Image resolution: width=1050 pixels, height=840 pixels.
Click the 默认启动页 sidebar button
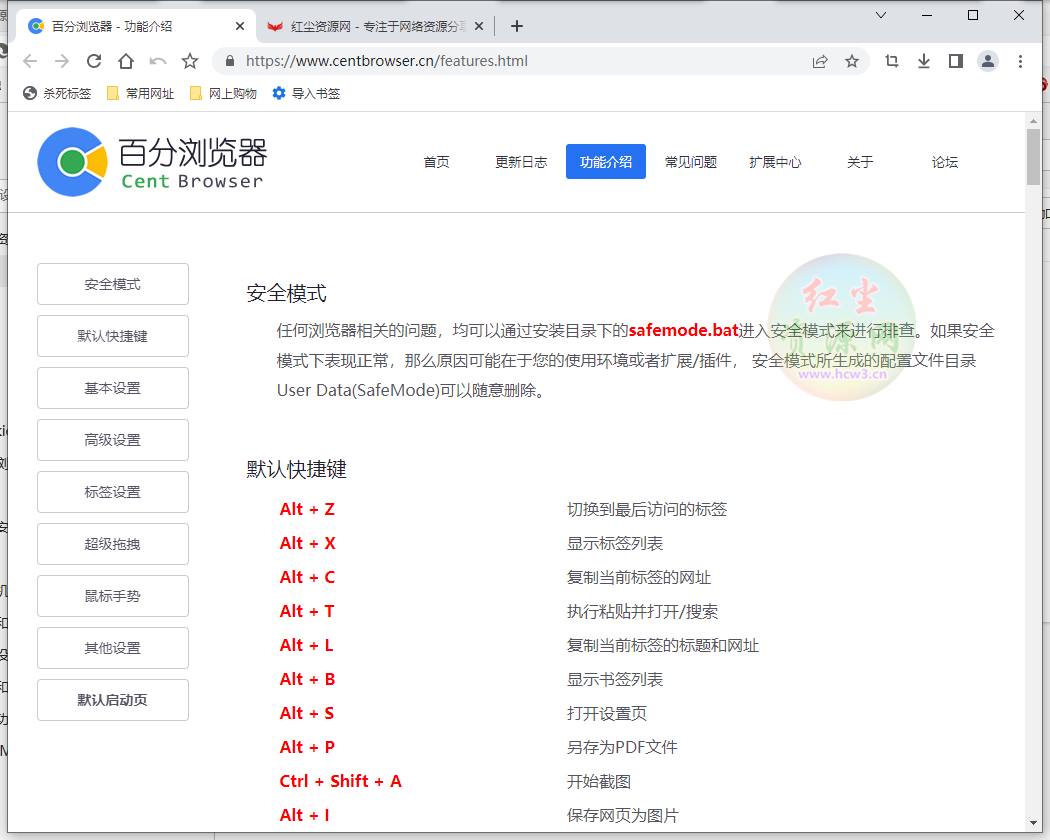pyautogui.click(x=112, y=700)
